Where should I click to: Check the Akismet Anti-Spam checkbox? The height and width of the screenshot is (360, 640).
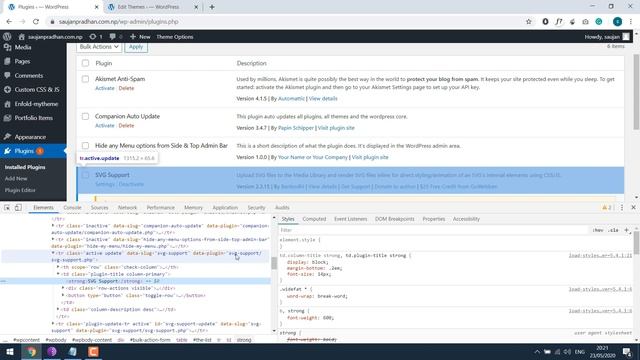(85, 79)
